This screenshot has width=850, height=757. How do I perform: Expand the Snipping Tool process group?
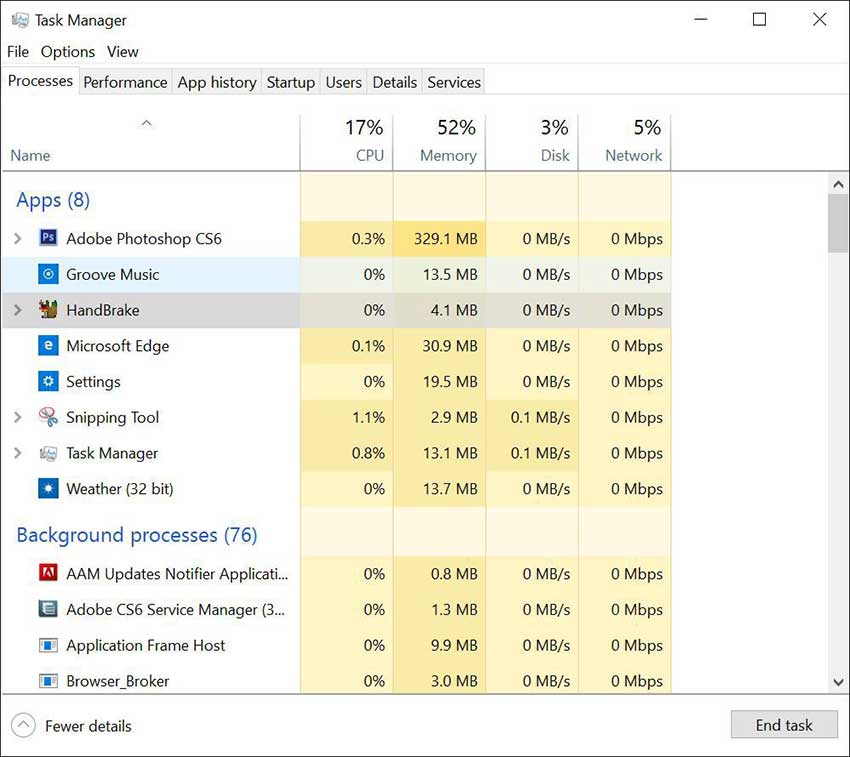pos(18,417)
